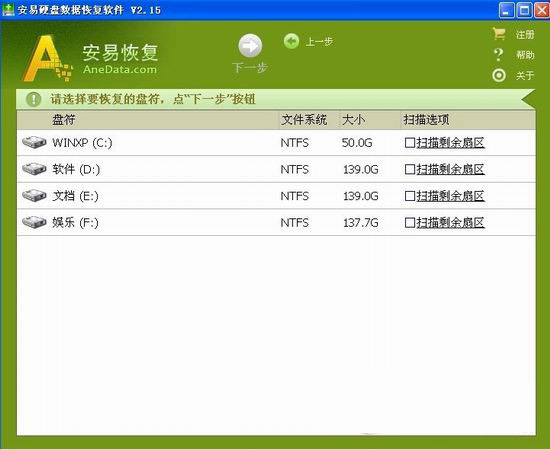This screenshot has height=450, width=550.
Task: Click the AneData logo icon
Action: (47, 58)
